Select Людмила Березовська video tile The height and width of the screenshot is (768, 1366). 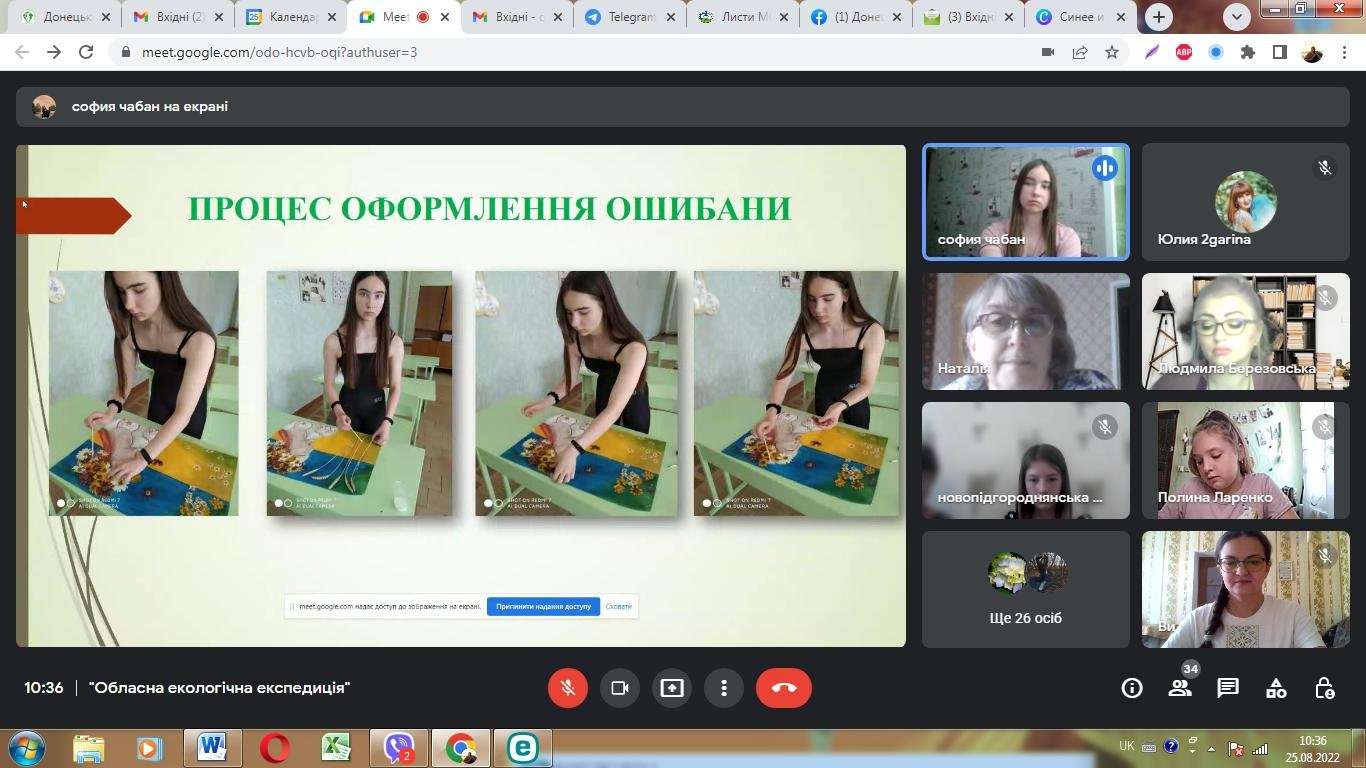tap(1245, 331)
